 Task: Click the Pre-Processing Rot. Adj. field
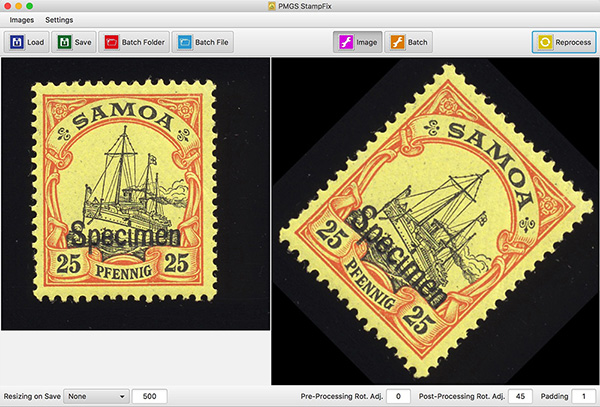click(x=398, y=396)
